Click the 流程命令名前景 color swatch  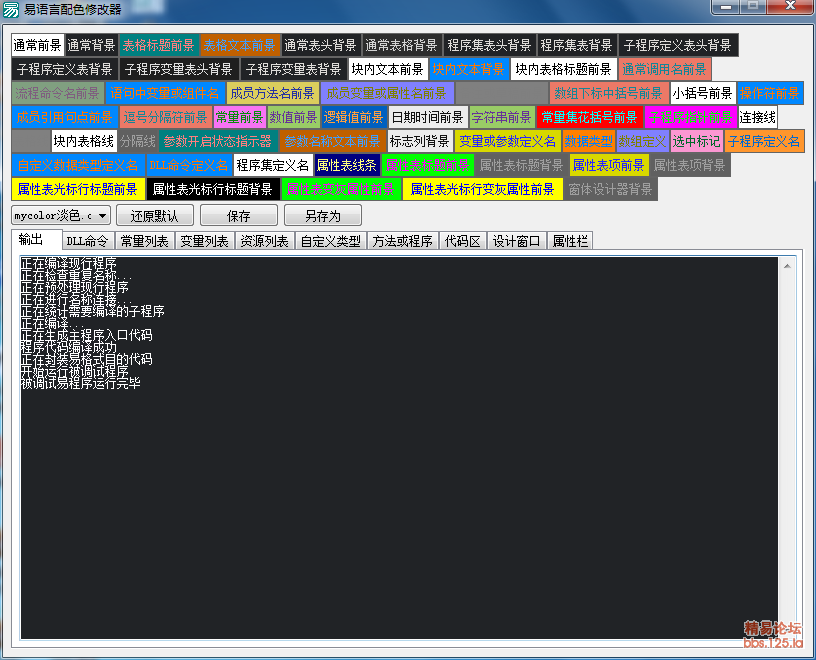click(x=58, y=93)
